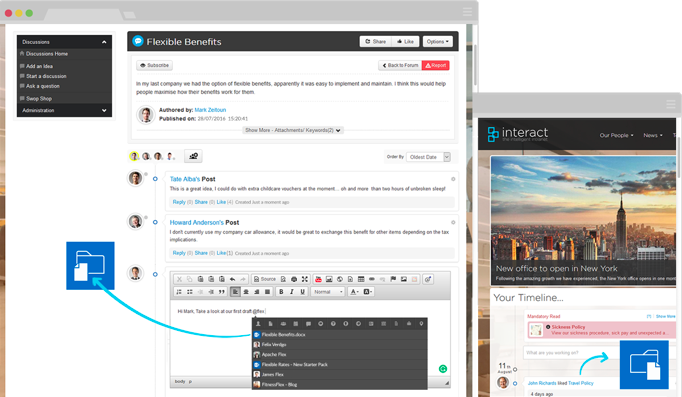Image resolution: width=682 pixels, height=397 pixels.
Task: Click the add participants icon
Action: click(x=194, y=156)
